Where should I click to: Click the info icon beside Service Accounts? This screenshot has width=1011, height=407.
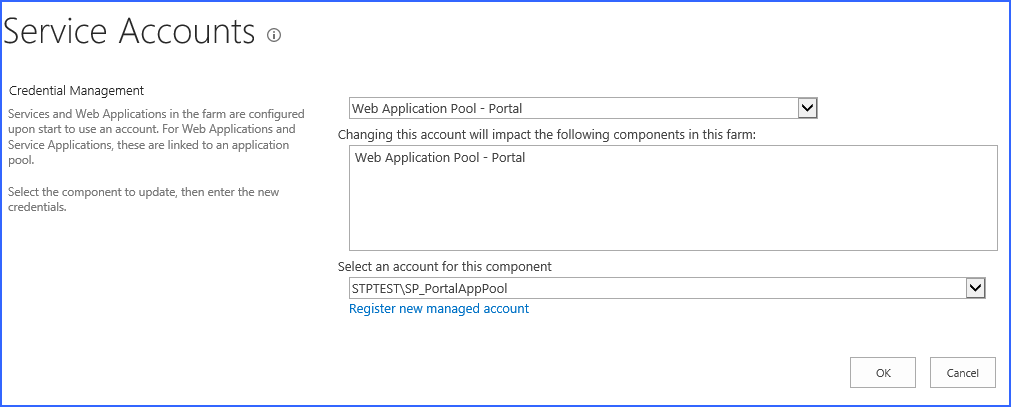point(274,35)
